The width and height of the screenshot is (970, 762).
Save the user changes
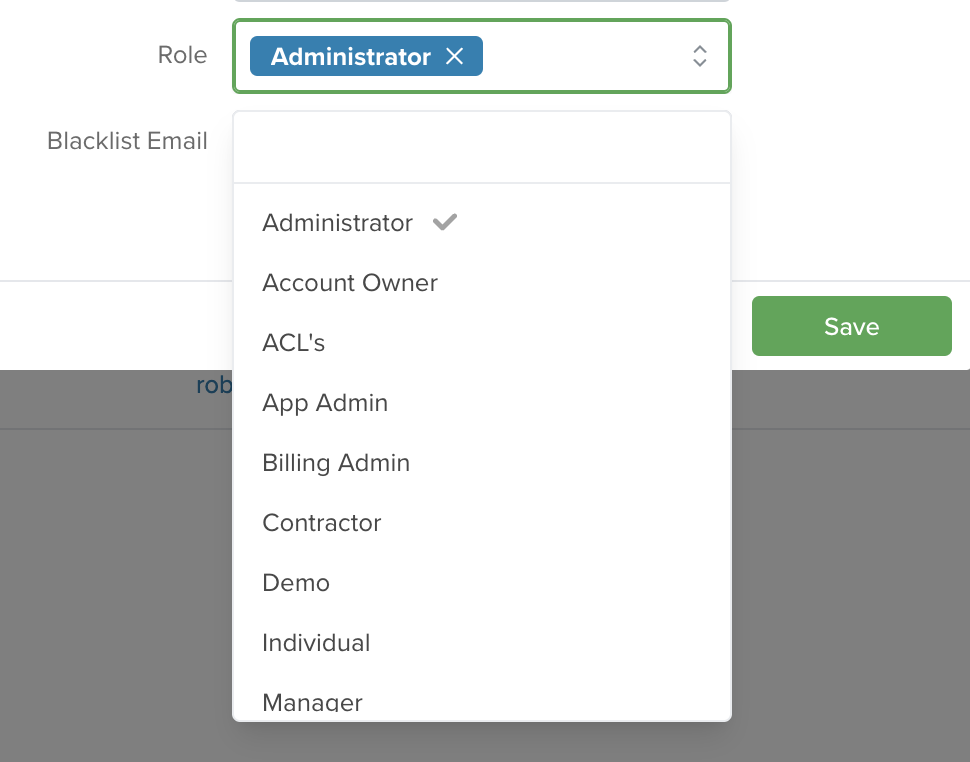point(851,326)
